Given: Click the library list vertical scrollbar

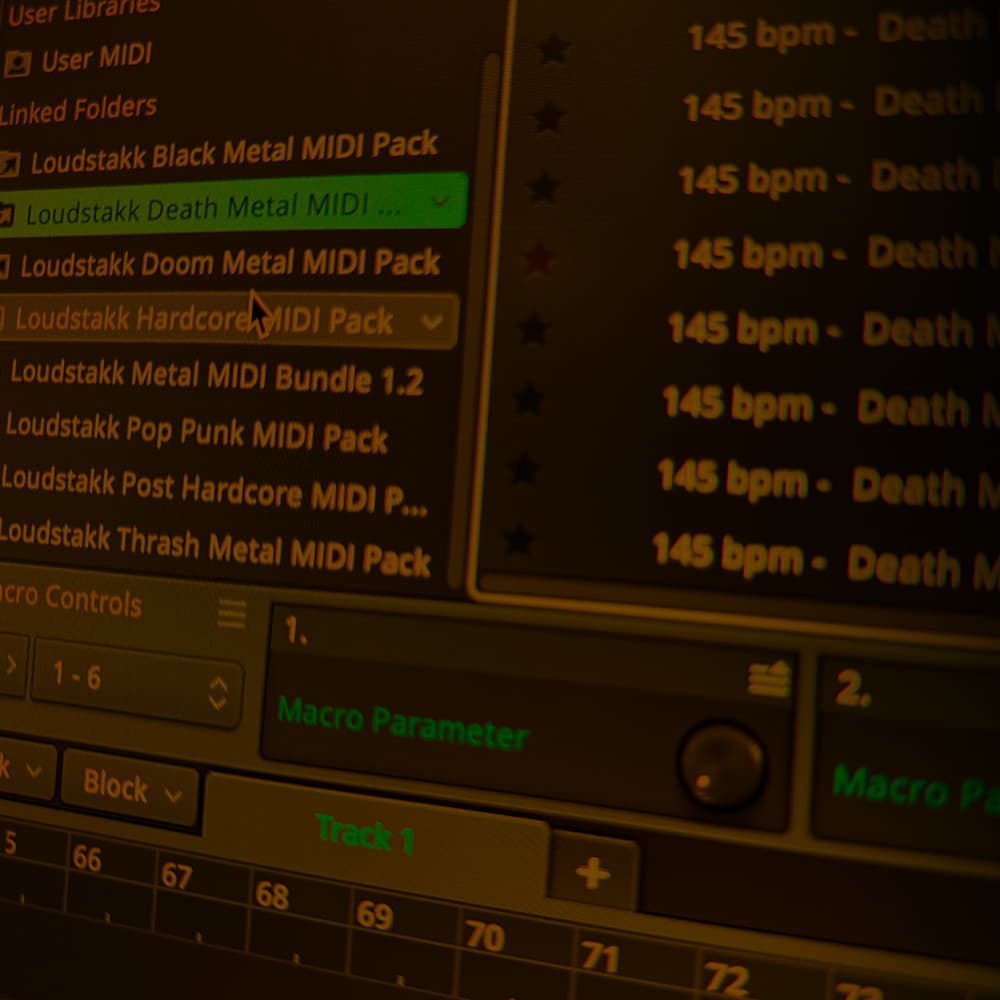Looking at the screenshot, I should point(489,300).
